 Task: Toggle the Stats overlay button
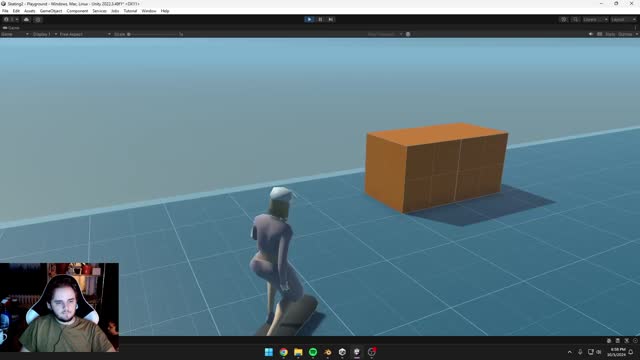(x=610, y=34)
